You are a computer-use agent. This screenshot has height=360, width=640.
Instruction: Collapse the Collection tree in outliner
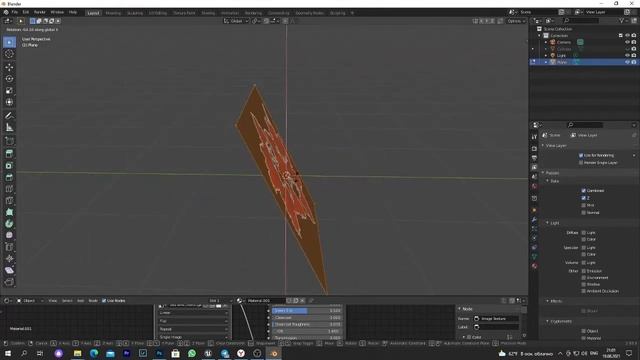(540, 36)
